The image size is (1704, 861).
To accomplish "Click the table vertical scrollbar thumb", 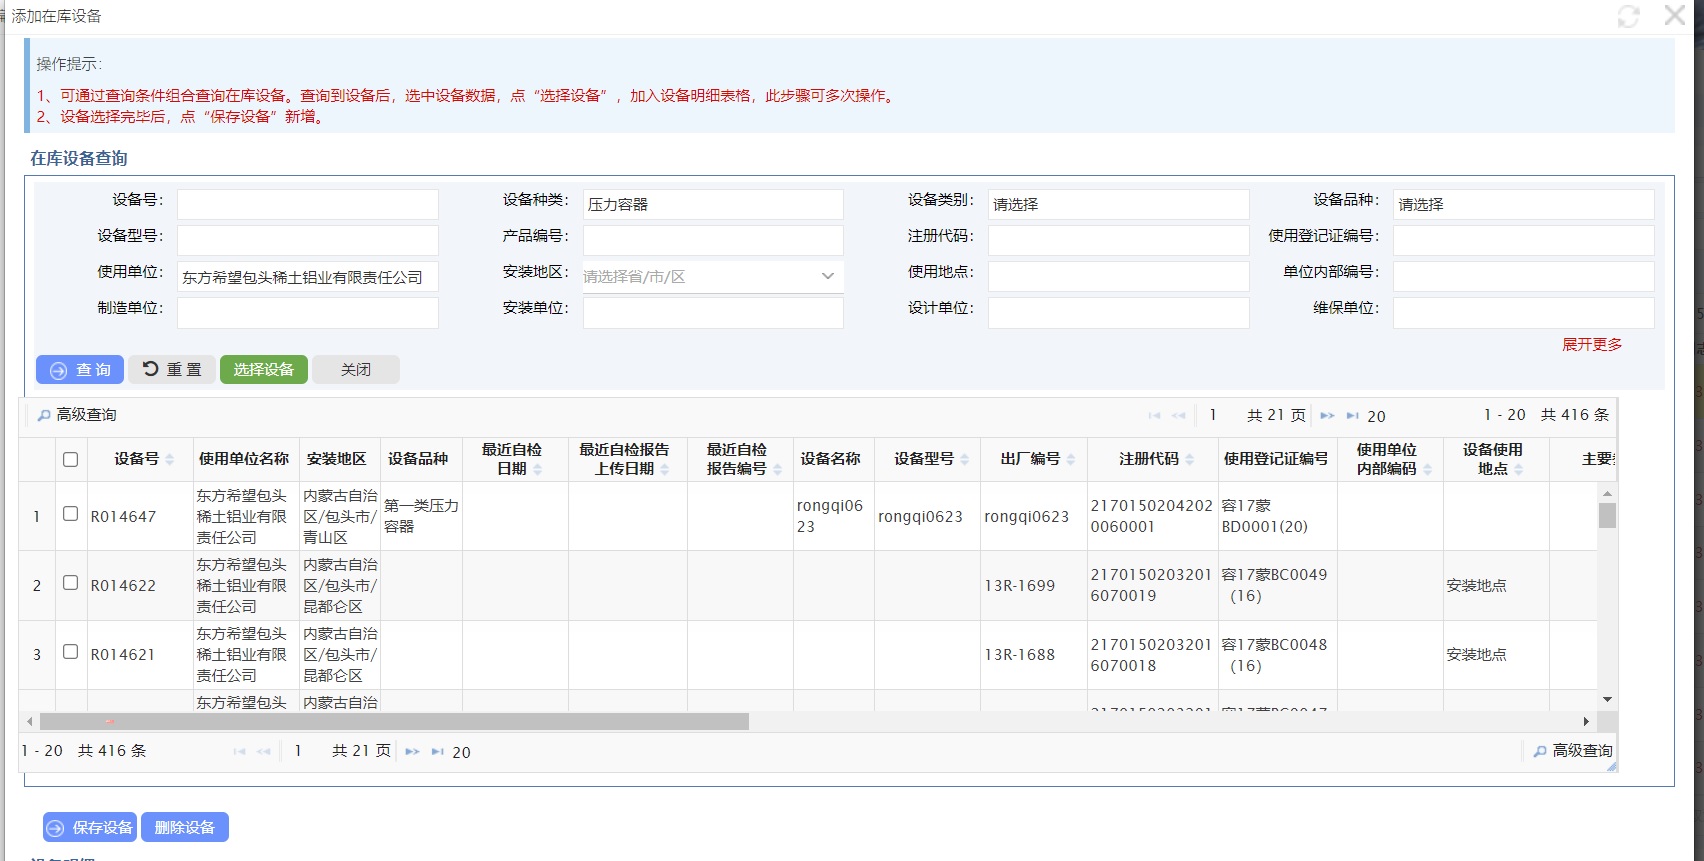I will [x=1607, y=515].
